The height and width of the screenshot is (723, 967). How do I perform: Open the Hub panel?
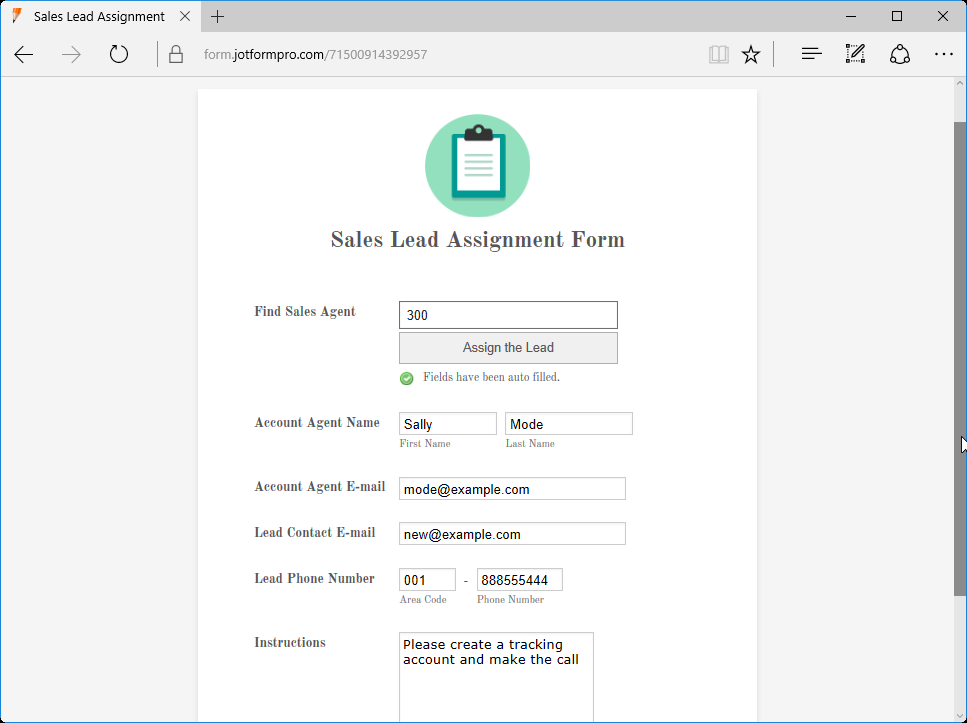click(810, 54)
